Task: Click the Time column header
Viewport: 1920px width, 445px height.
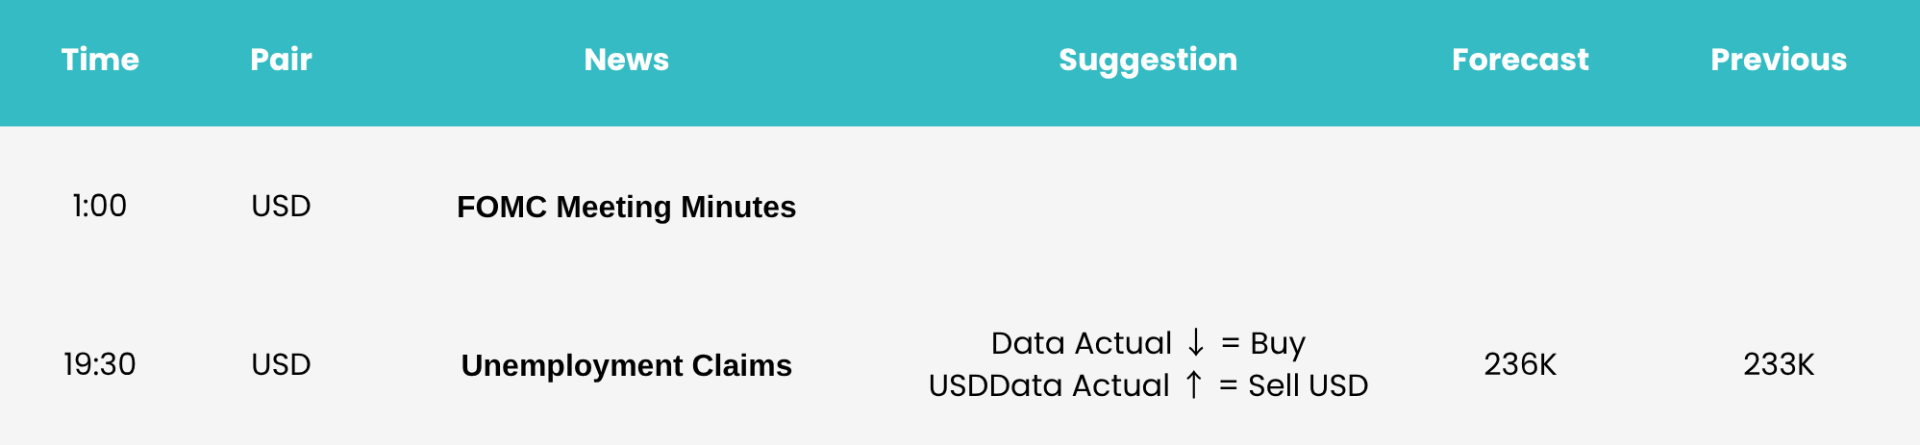Action: tap(100, 59)
